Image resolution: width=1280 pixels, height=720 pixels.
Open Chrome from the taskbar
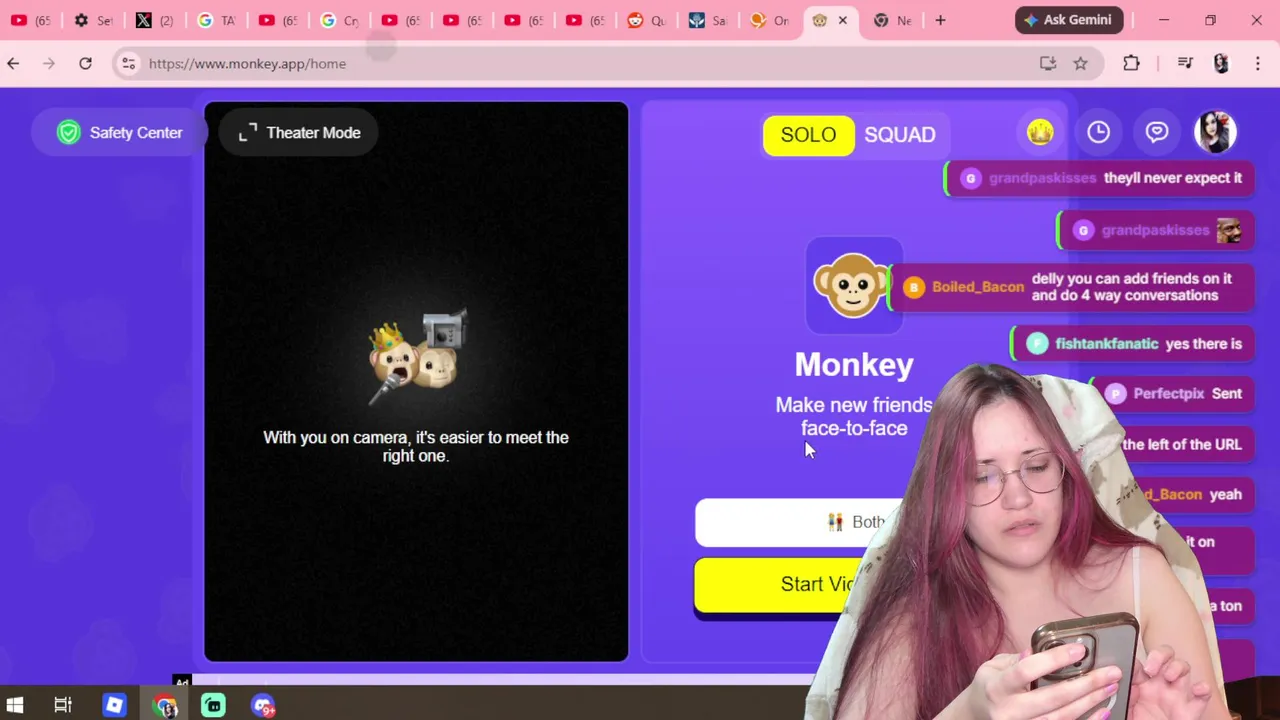tap(165, 706)
